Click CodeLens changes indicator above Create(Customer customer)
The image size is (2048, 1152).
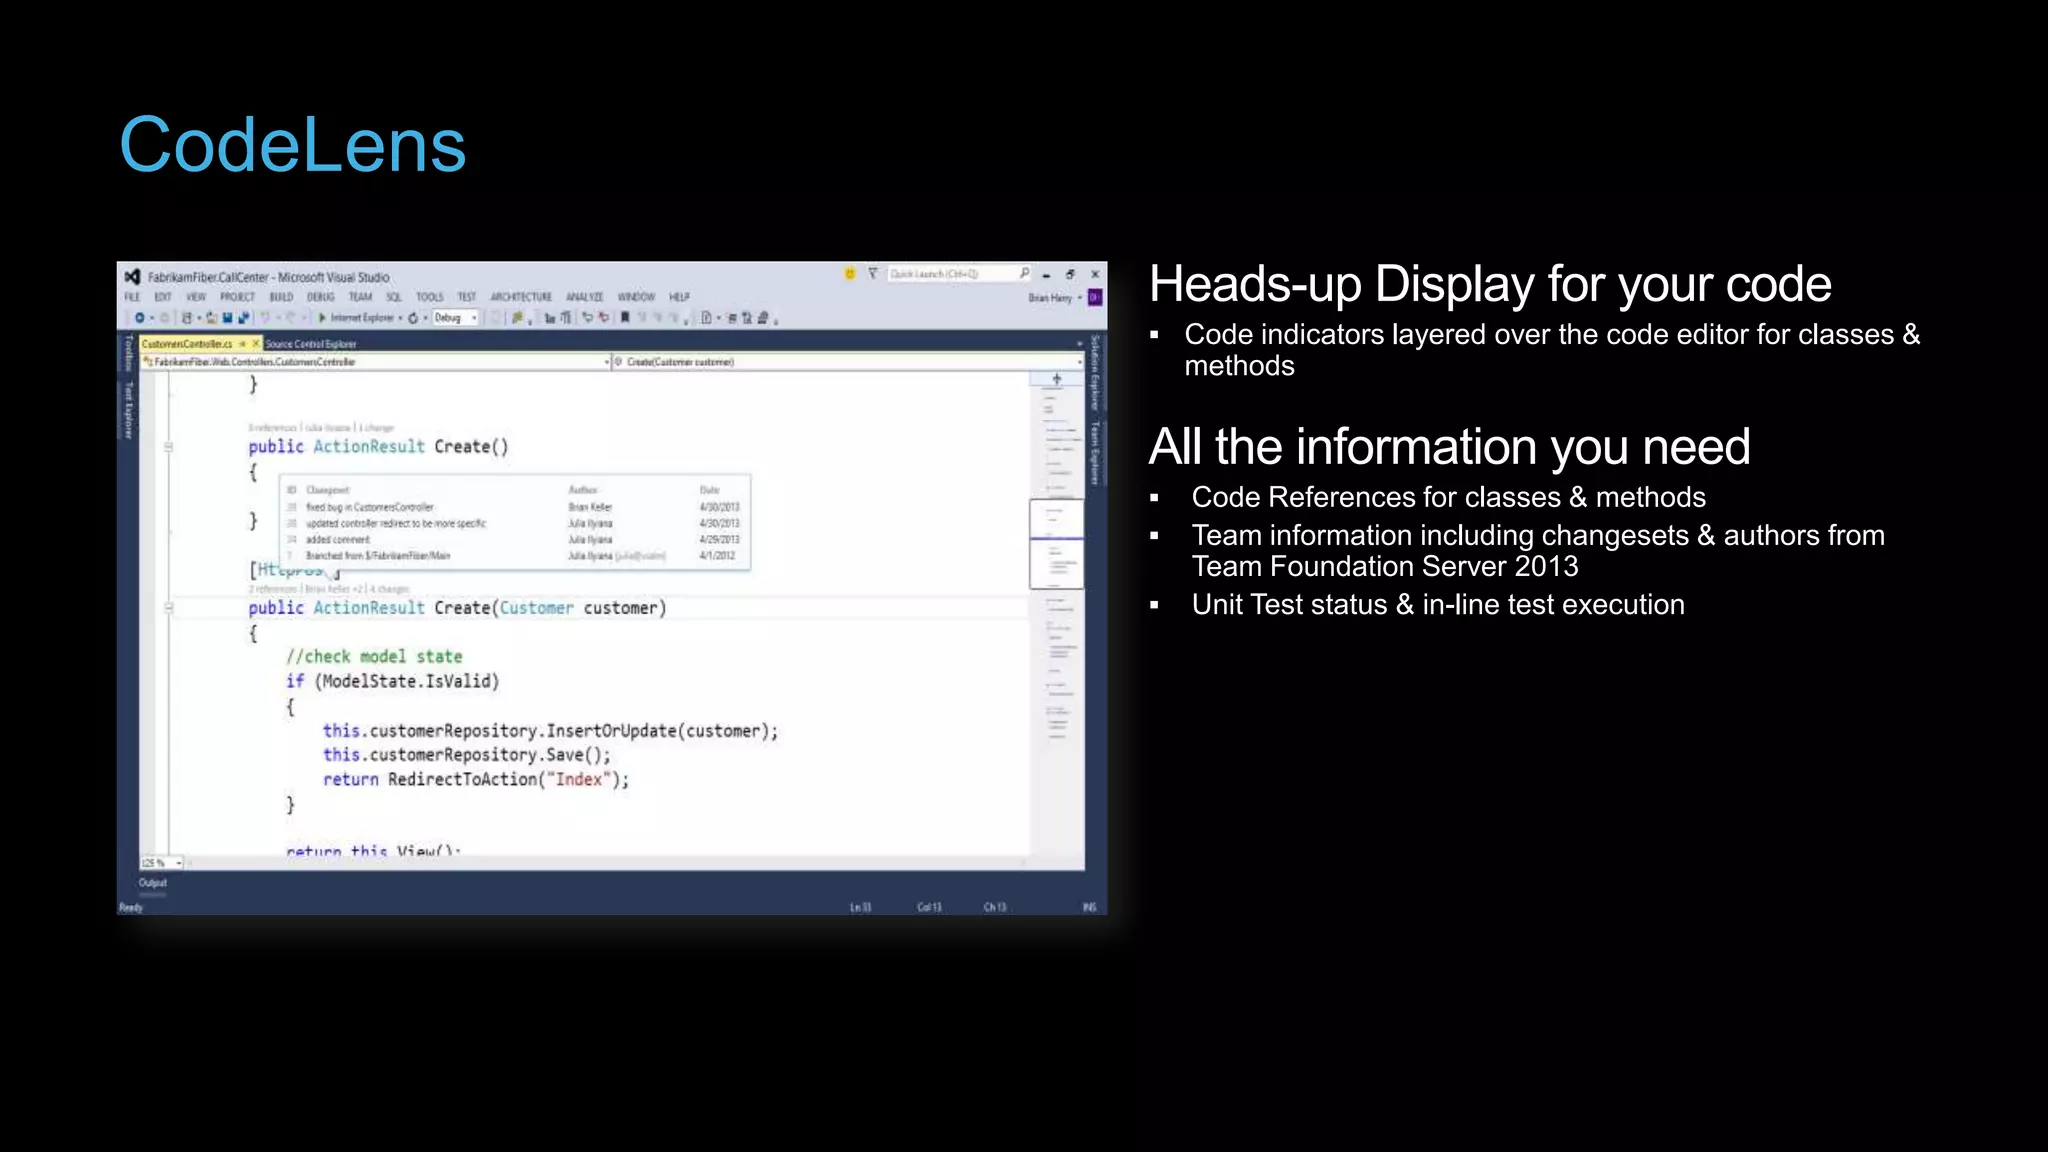pyautogui.click(x=390, y=590)
